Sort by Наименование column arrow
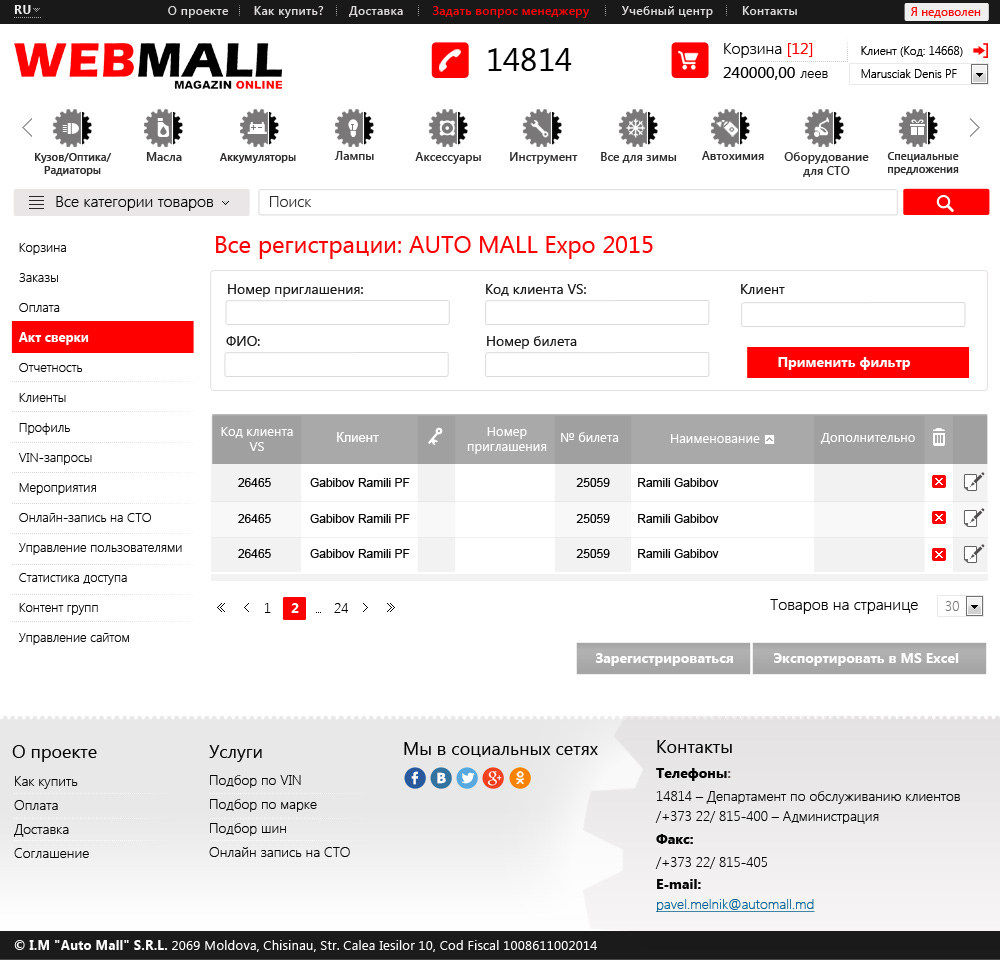Image resolution: width=1000 pixels, height=960 pixels. pyautogui.click(x=769, y=439)
